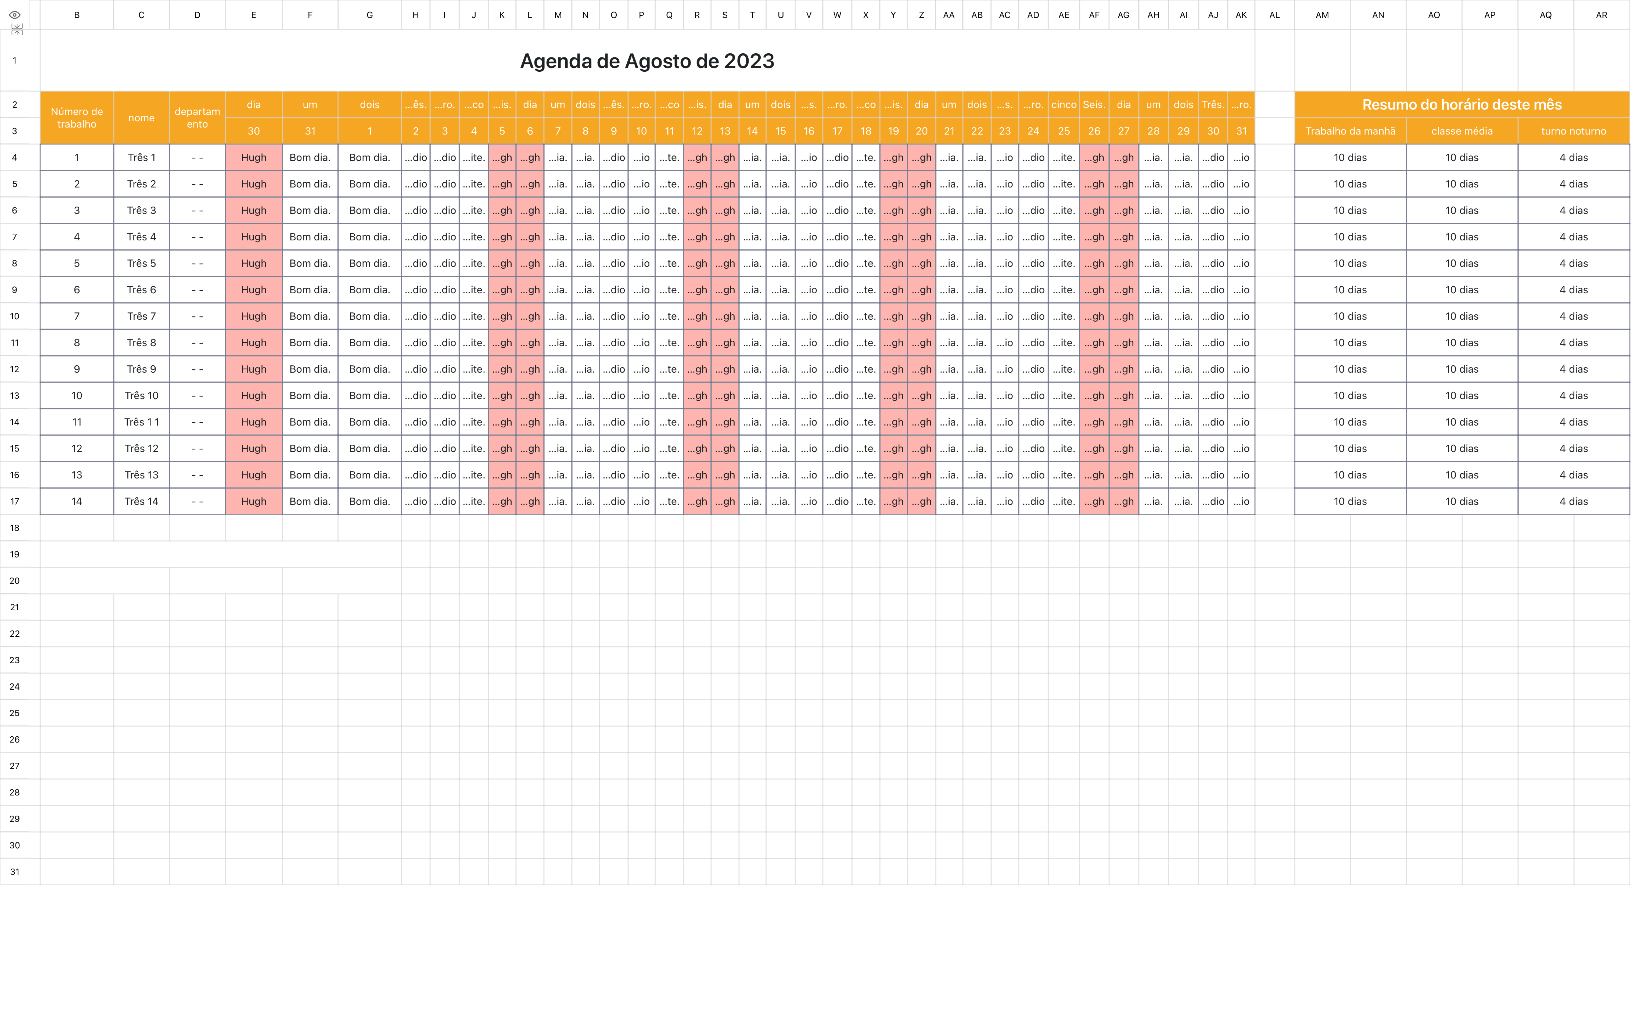Select the 'Seis.' weekday header cell

[1094, 104]
